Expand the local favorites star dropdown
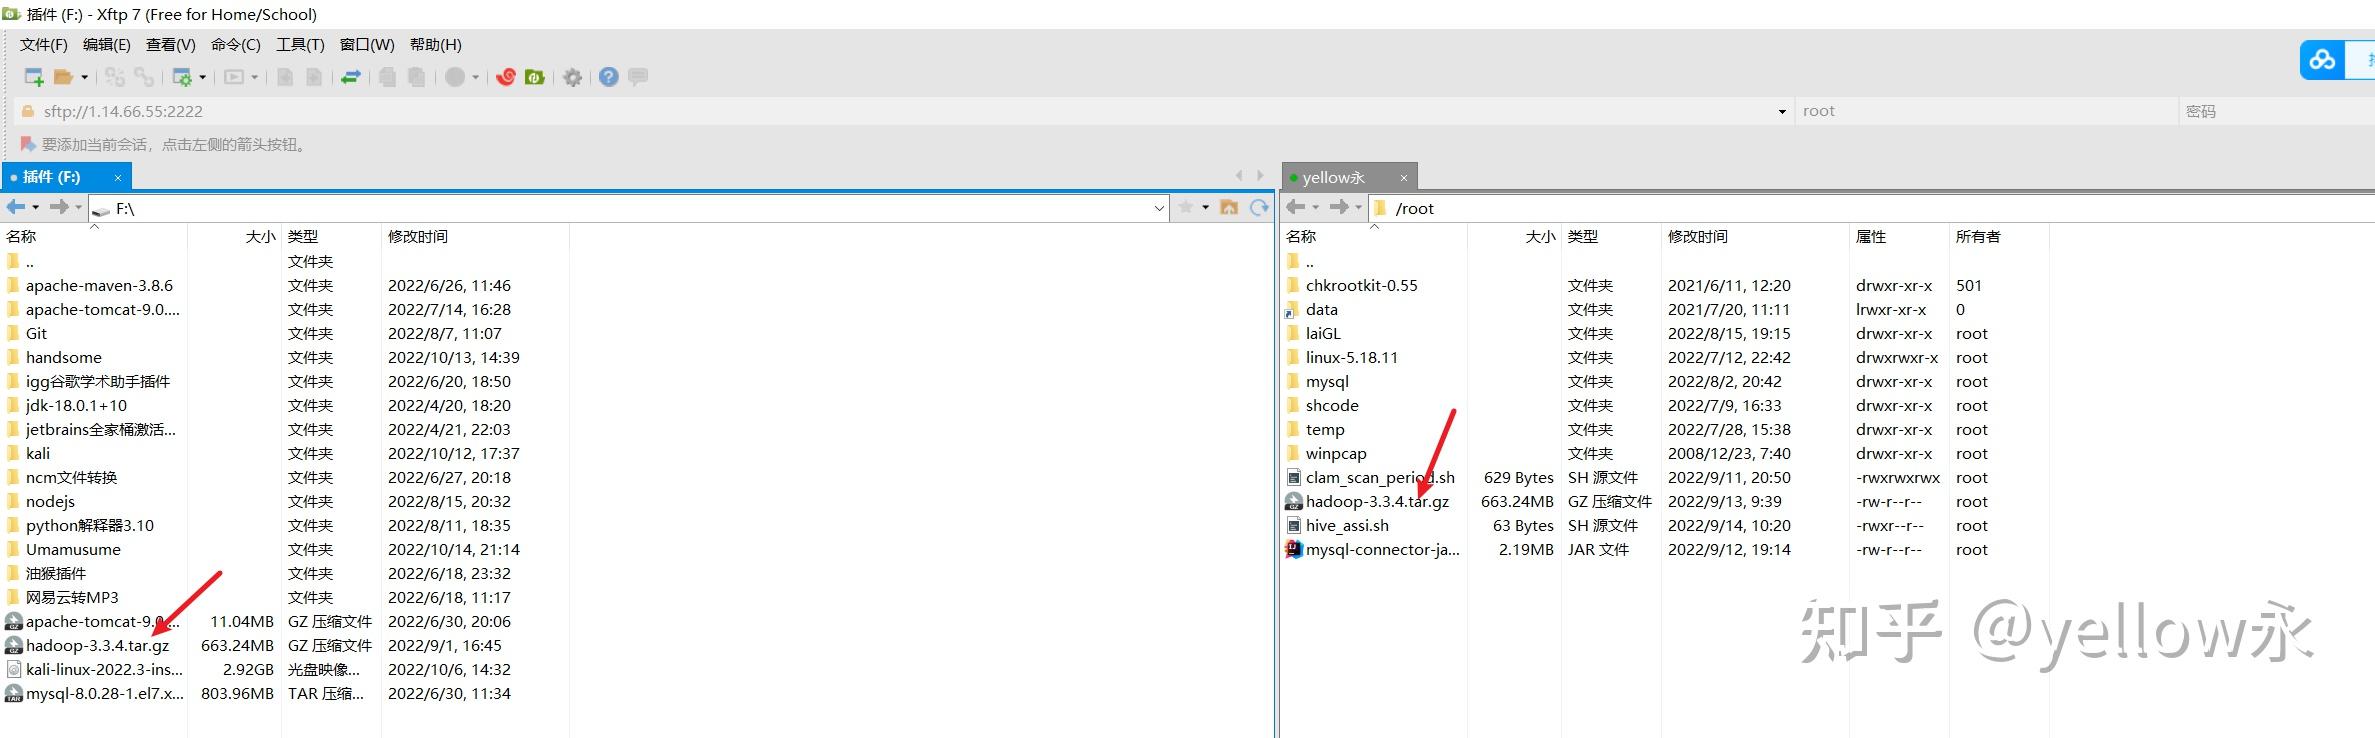The width and height of the screenshot is (2375, 738). click(x=1205, y=208)
